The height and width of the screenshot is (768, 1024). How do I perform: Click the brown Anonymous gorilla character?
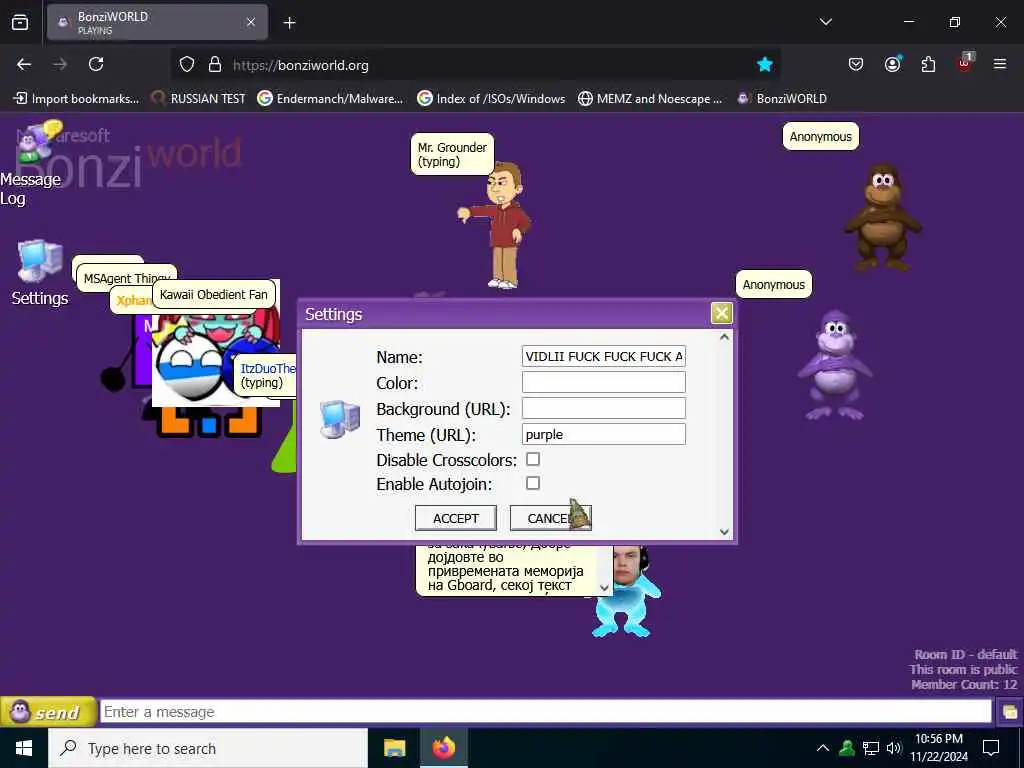click(x=882, y=217)
